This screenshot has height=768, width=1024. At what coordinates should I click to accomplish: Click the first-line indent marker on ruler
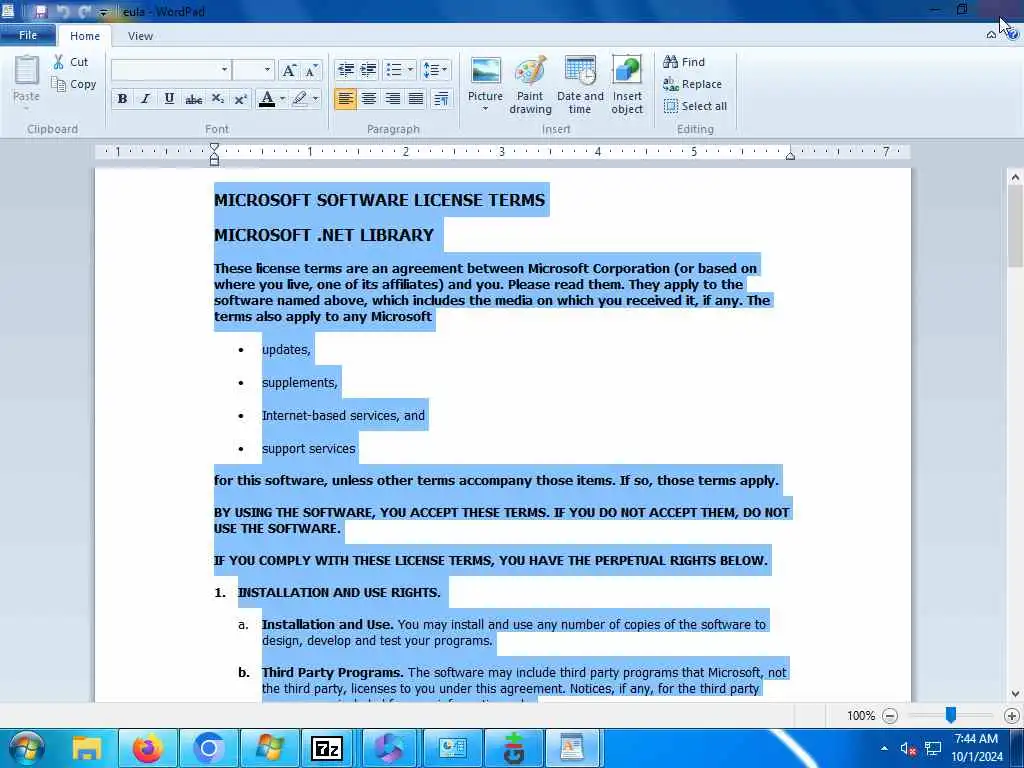tap(214, 148)
